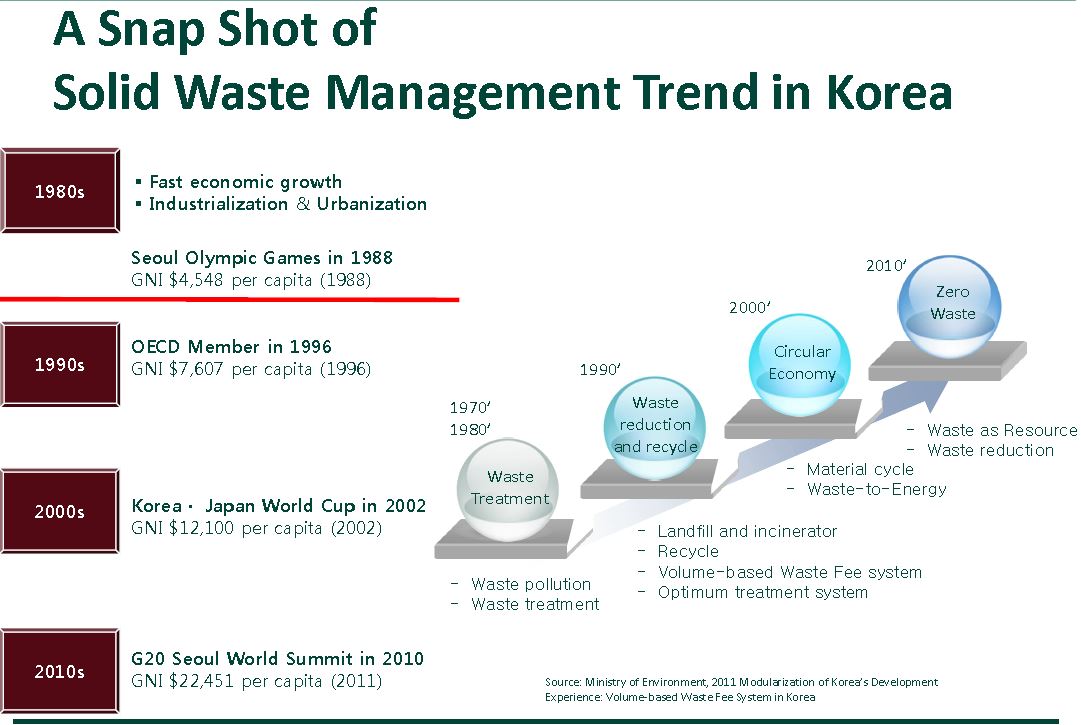Screen dimensions: 1081x725
Task: Click 'GNI $22,451 per capita (2011)'
Action: [256, 681]
